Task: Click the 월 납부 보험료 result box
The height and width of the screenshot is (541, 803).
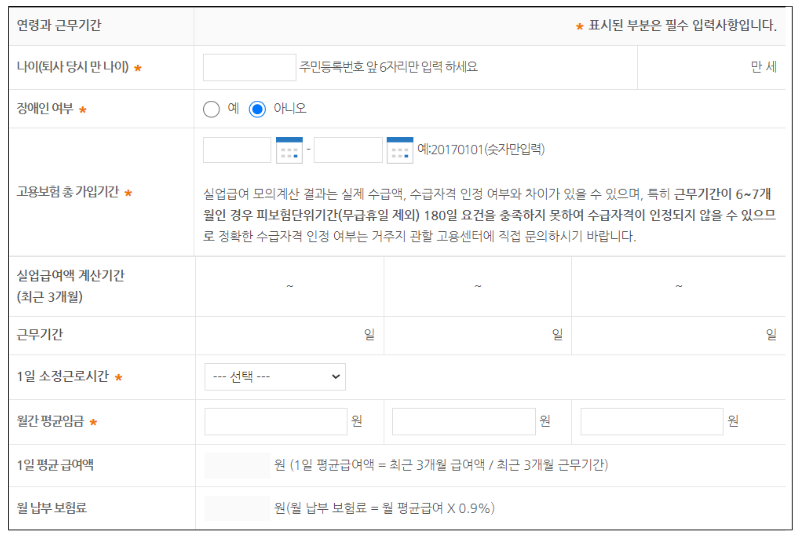Action: (238, 508)
